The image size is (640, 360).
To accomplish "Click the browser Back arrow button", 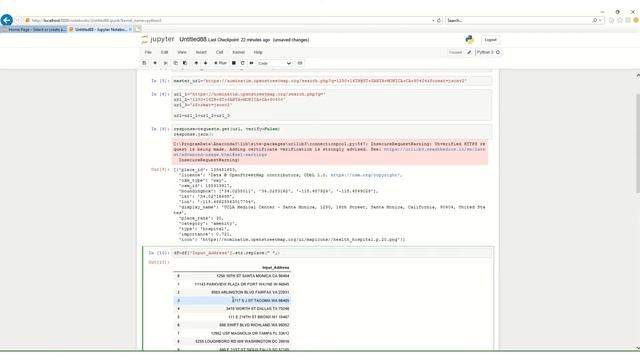I will 7,20.
